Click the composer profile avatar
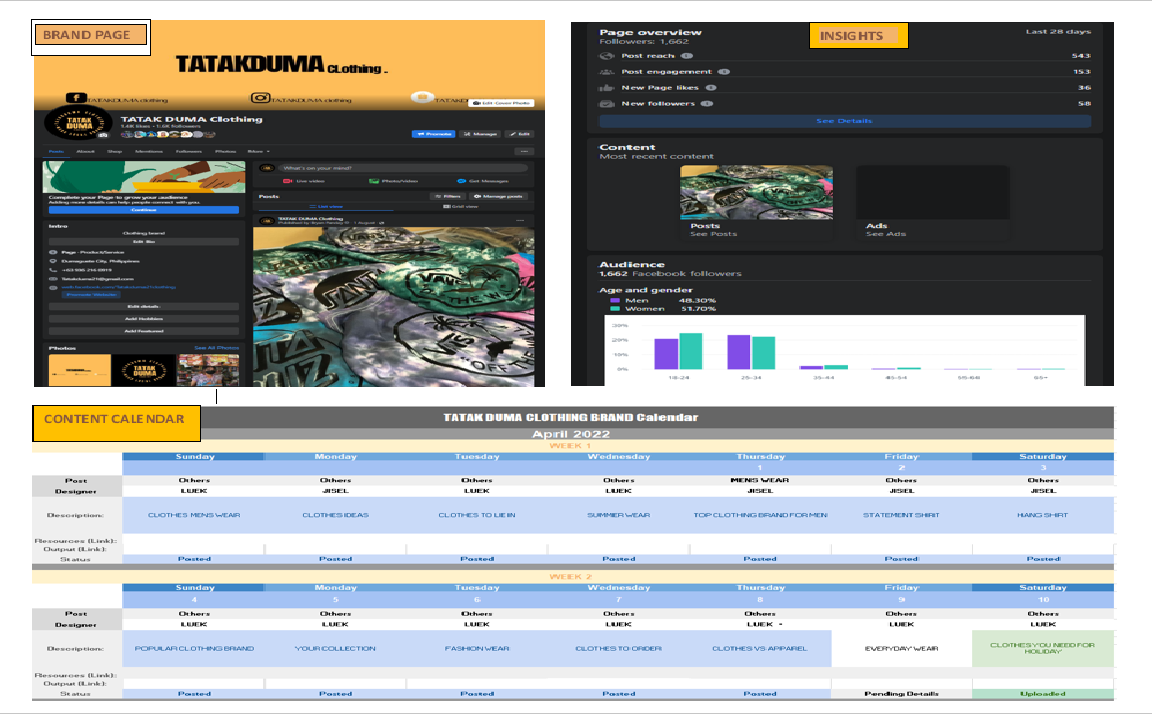The width and height of the screenshot is (1152, 714). click(267, 168)
